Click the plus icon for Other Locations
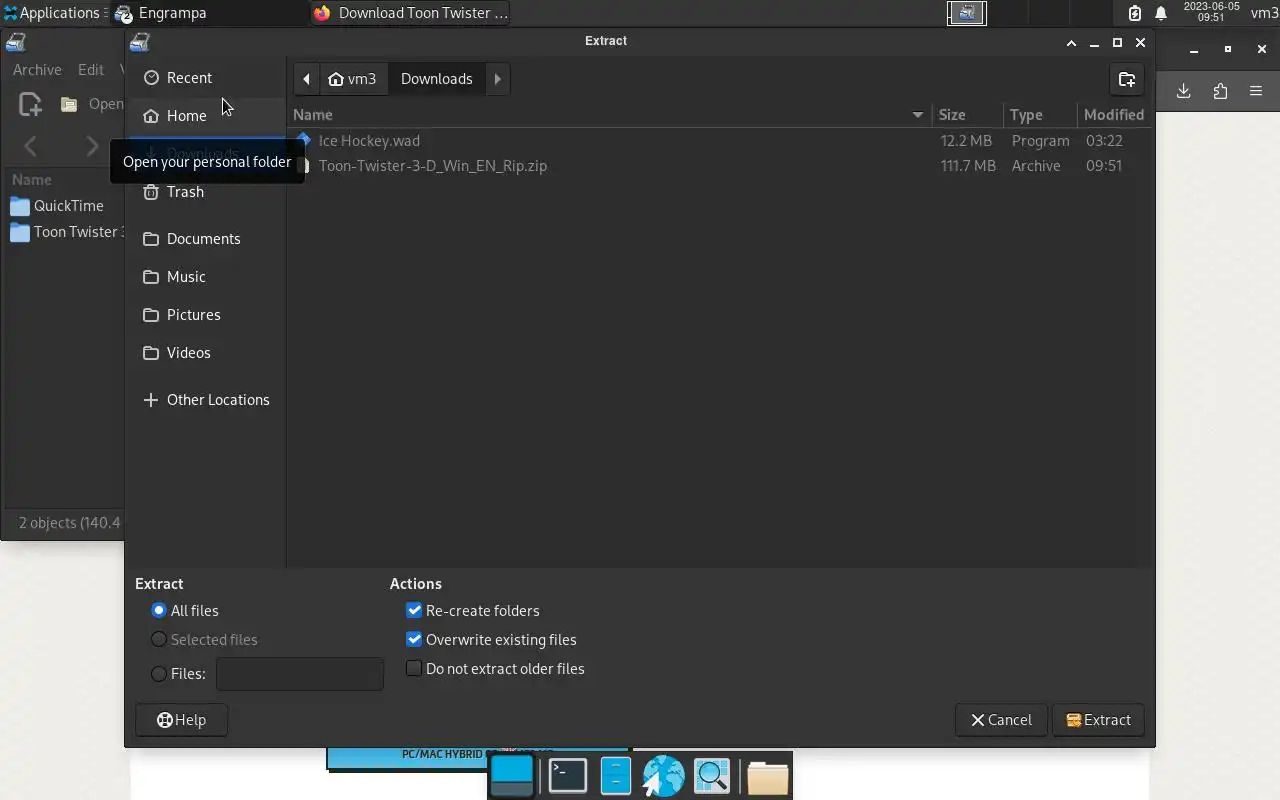The height and width of the screenshot is (800, 1280). pyautogui.click(x=151, y=400)
